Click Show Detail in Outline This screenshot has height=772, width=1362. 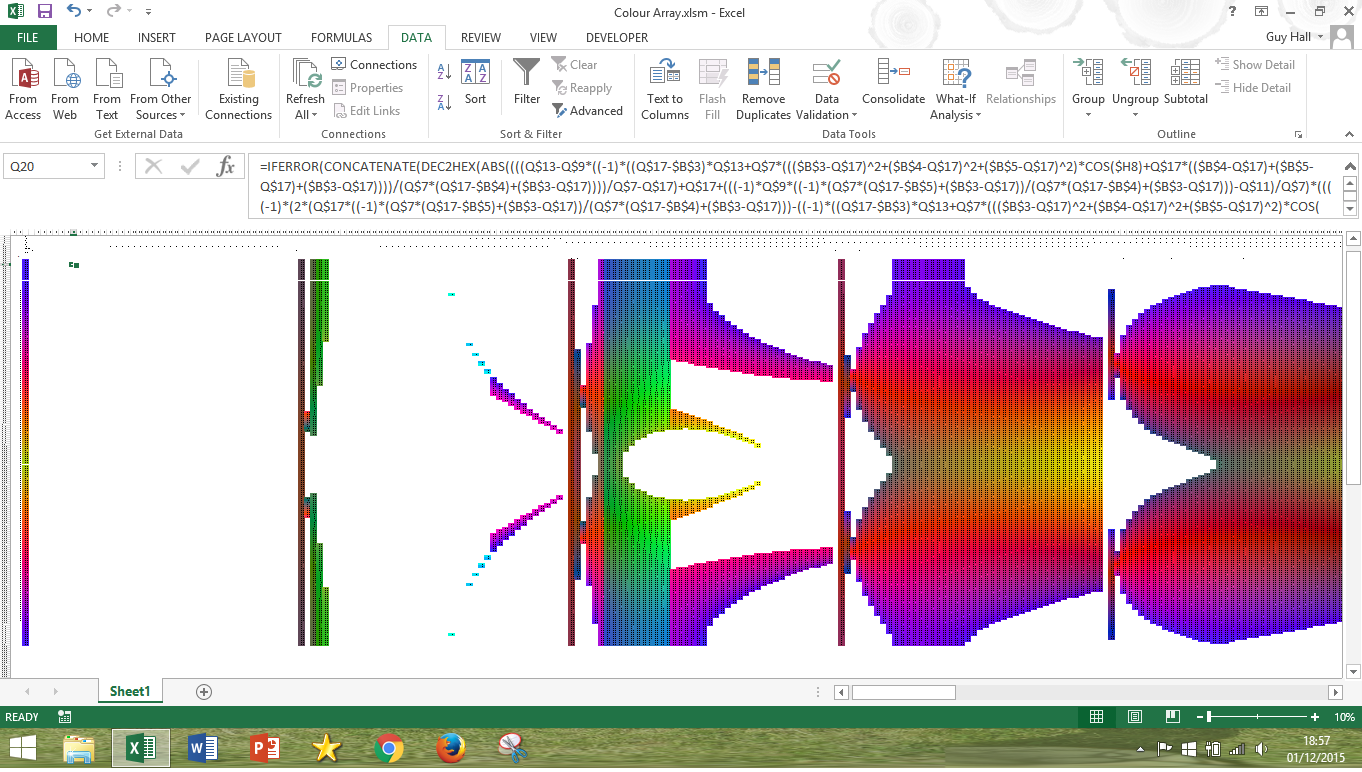click(1255, 65)
